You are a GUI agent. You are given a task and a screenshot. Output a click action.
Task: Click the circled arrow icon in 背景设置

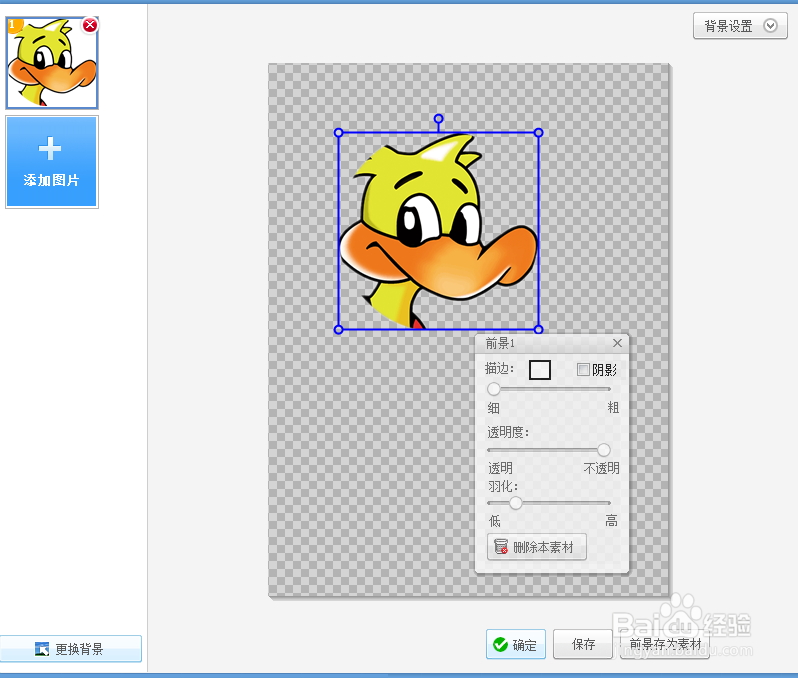[x=771, y=26]
